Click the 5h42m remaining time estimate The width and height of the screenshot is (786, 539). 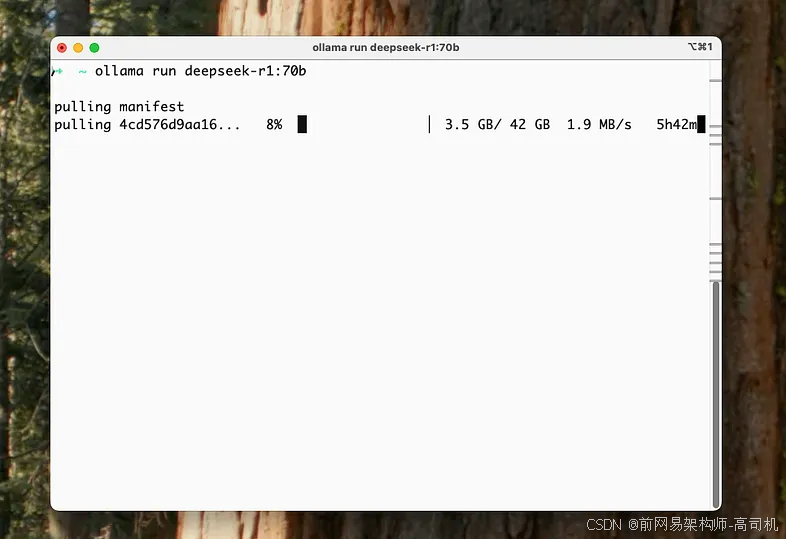click(x=676, y=124)
